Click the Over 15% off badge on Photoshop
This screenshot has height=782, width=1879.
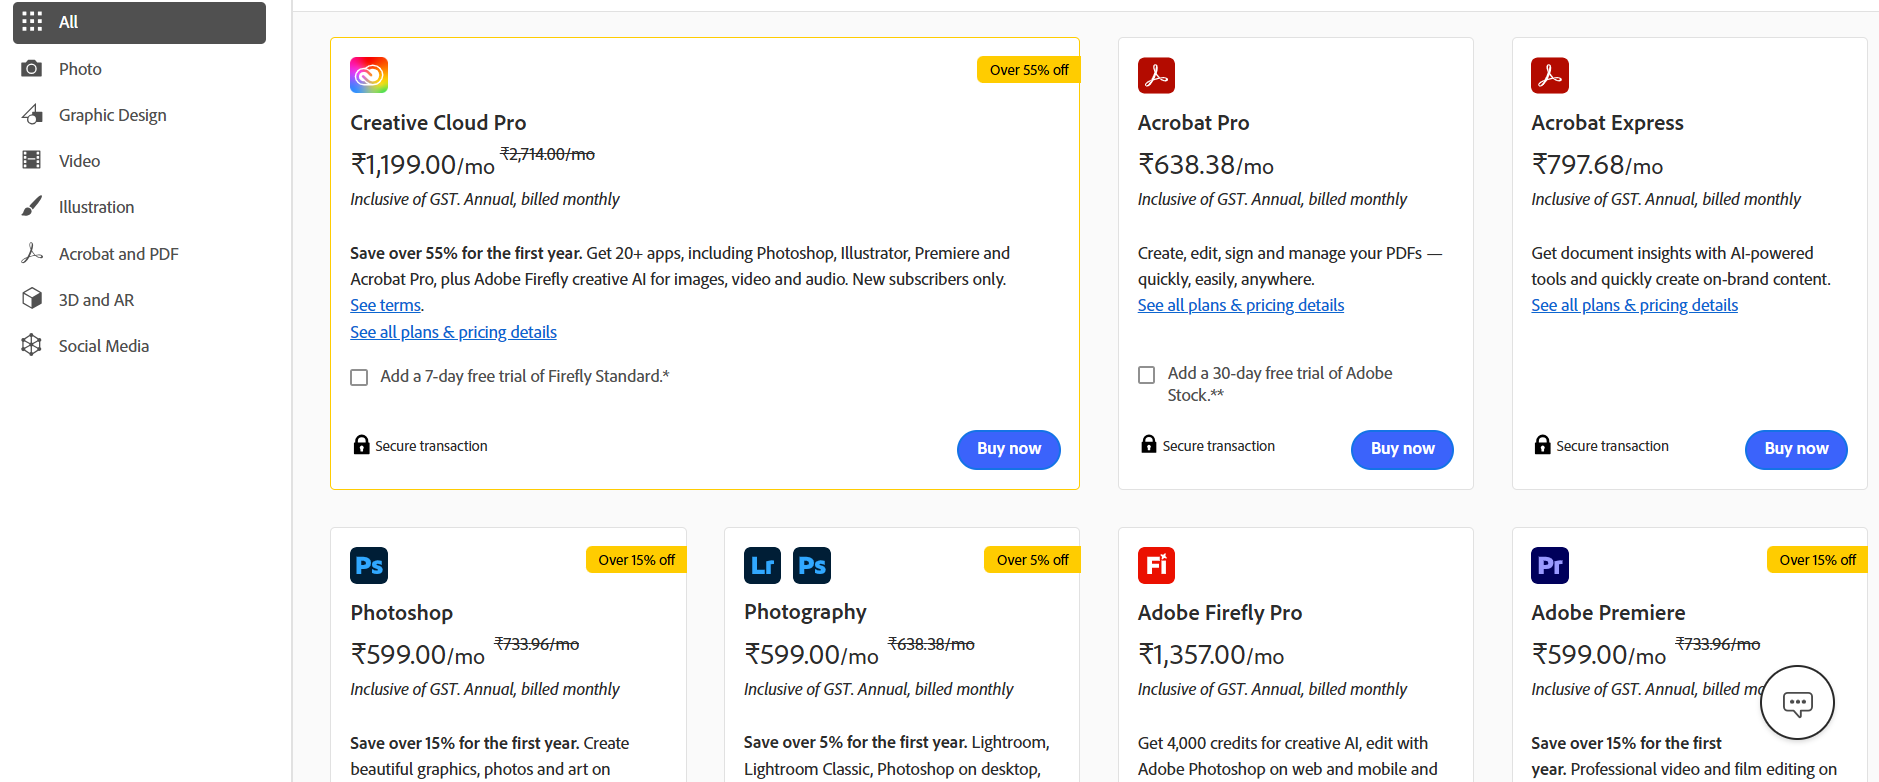[x=636, y=560]
